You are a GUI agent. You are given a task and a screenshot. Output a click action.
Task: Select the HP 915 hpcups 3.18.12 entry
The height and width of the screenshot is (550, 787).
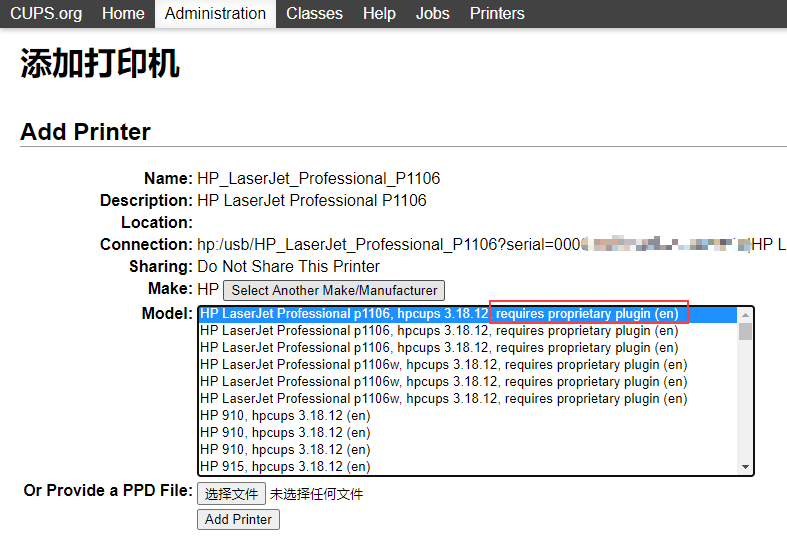point(468,466)
